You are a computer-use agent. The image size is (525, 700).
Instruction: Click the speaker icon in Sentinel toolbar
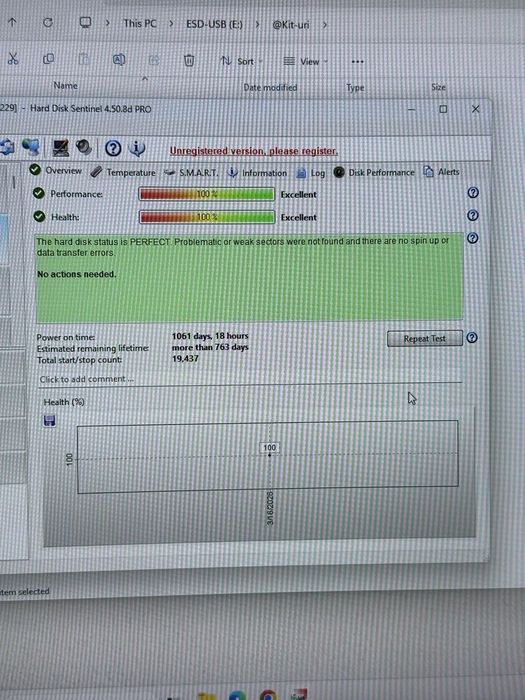pyautogui.click(x=83, y=147)
